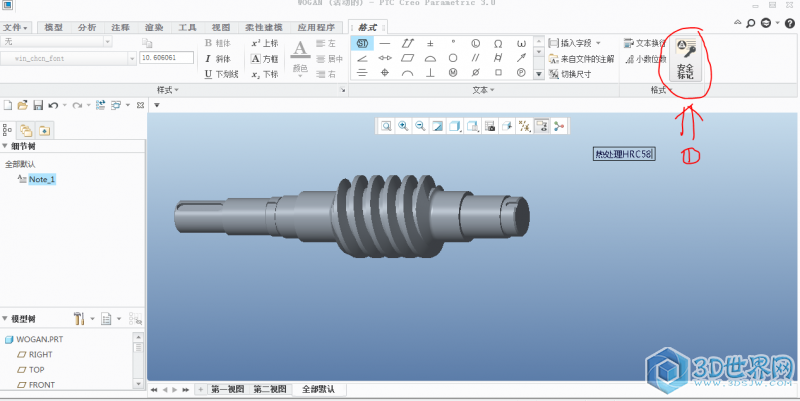
Task: Expand the 样式 group menu
Action: click(167, 90)
